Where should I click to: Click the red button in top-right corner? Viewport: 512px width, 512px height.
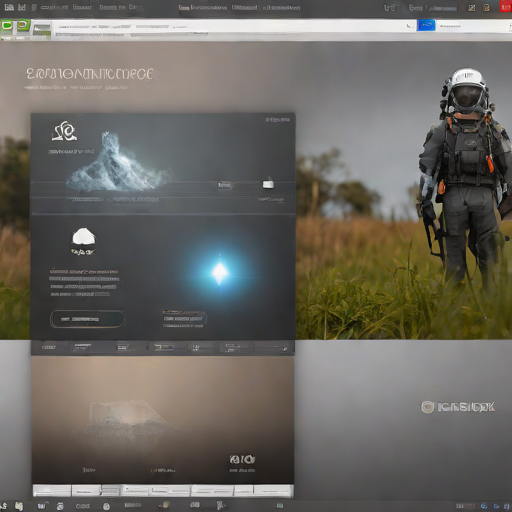tap(506, 7)
